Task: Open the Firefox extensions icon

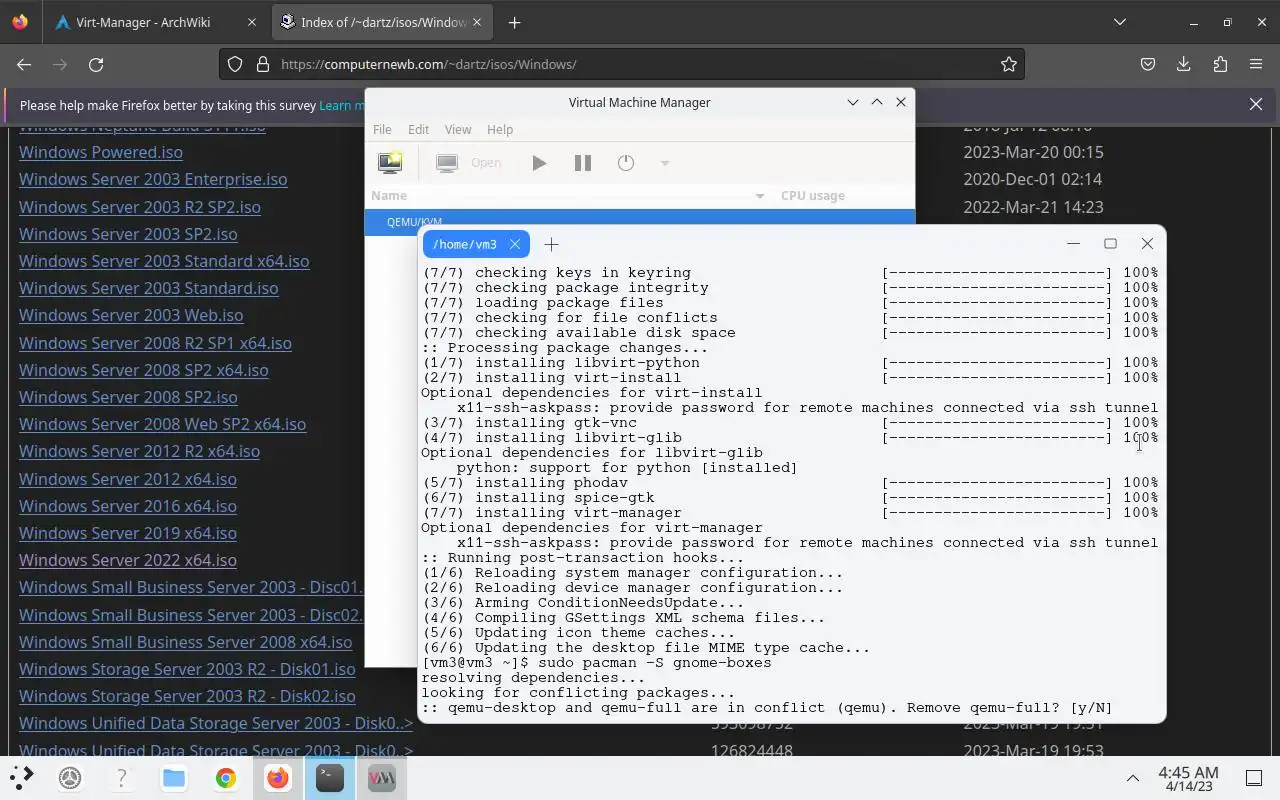Action: (1220, 64)
